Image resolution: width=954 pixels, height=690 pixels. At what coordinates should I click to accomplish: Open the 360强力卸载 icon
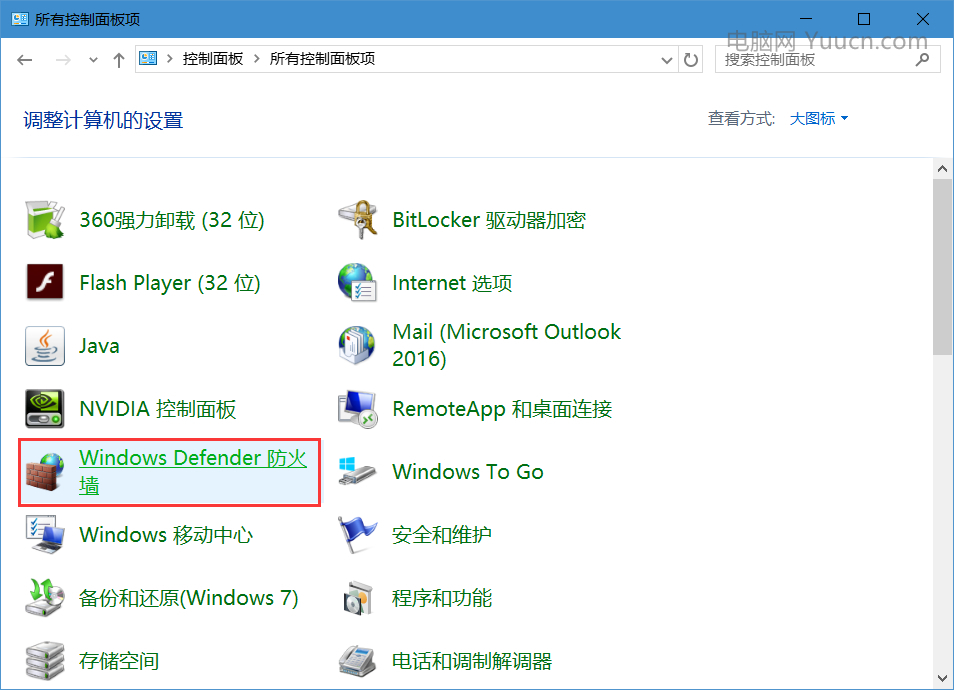pyautogui.click(x=45, y=220)
